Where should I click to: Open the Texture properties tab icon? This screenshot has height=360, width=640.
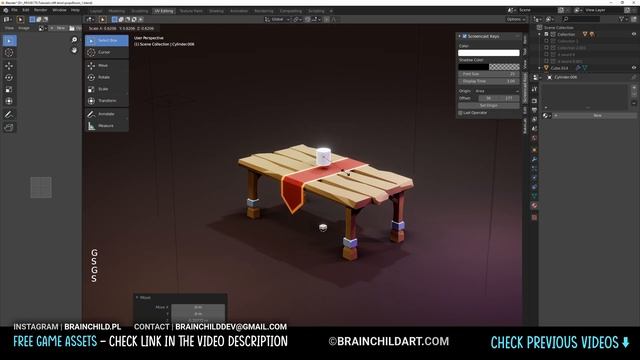tap(534, 217)
